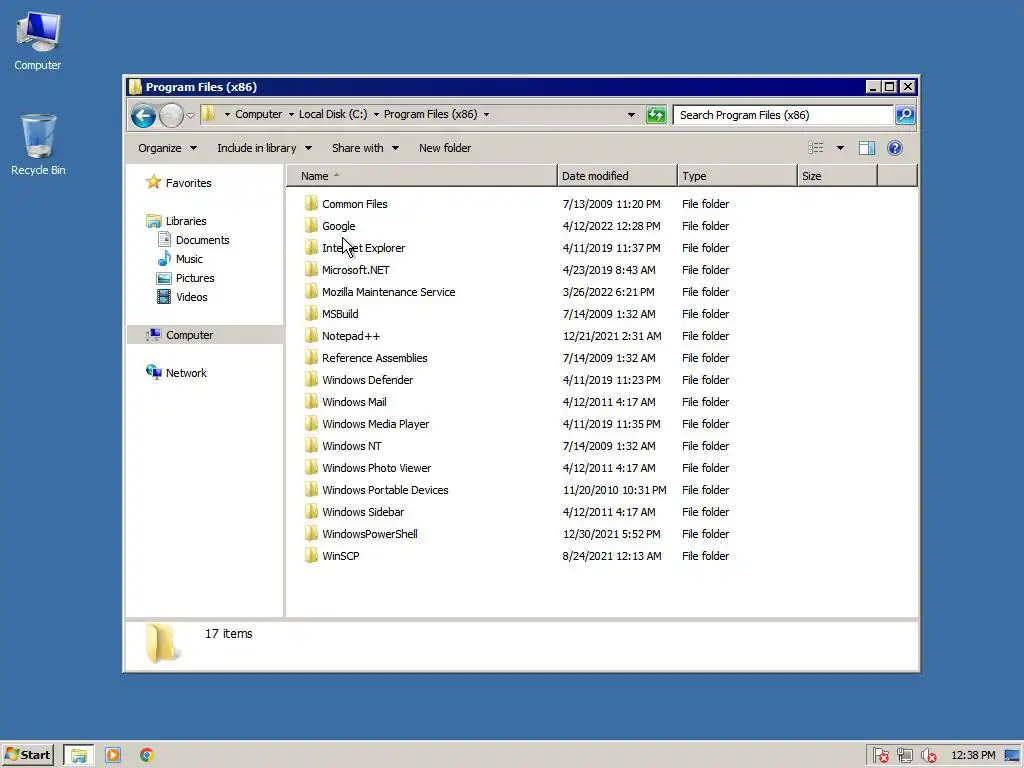Select Windows Mail folder icon
The height and width of the screenshot is (768, 1024).
[311, 402]
